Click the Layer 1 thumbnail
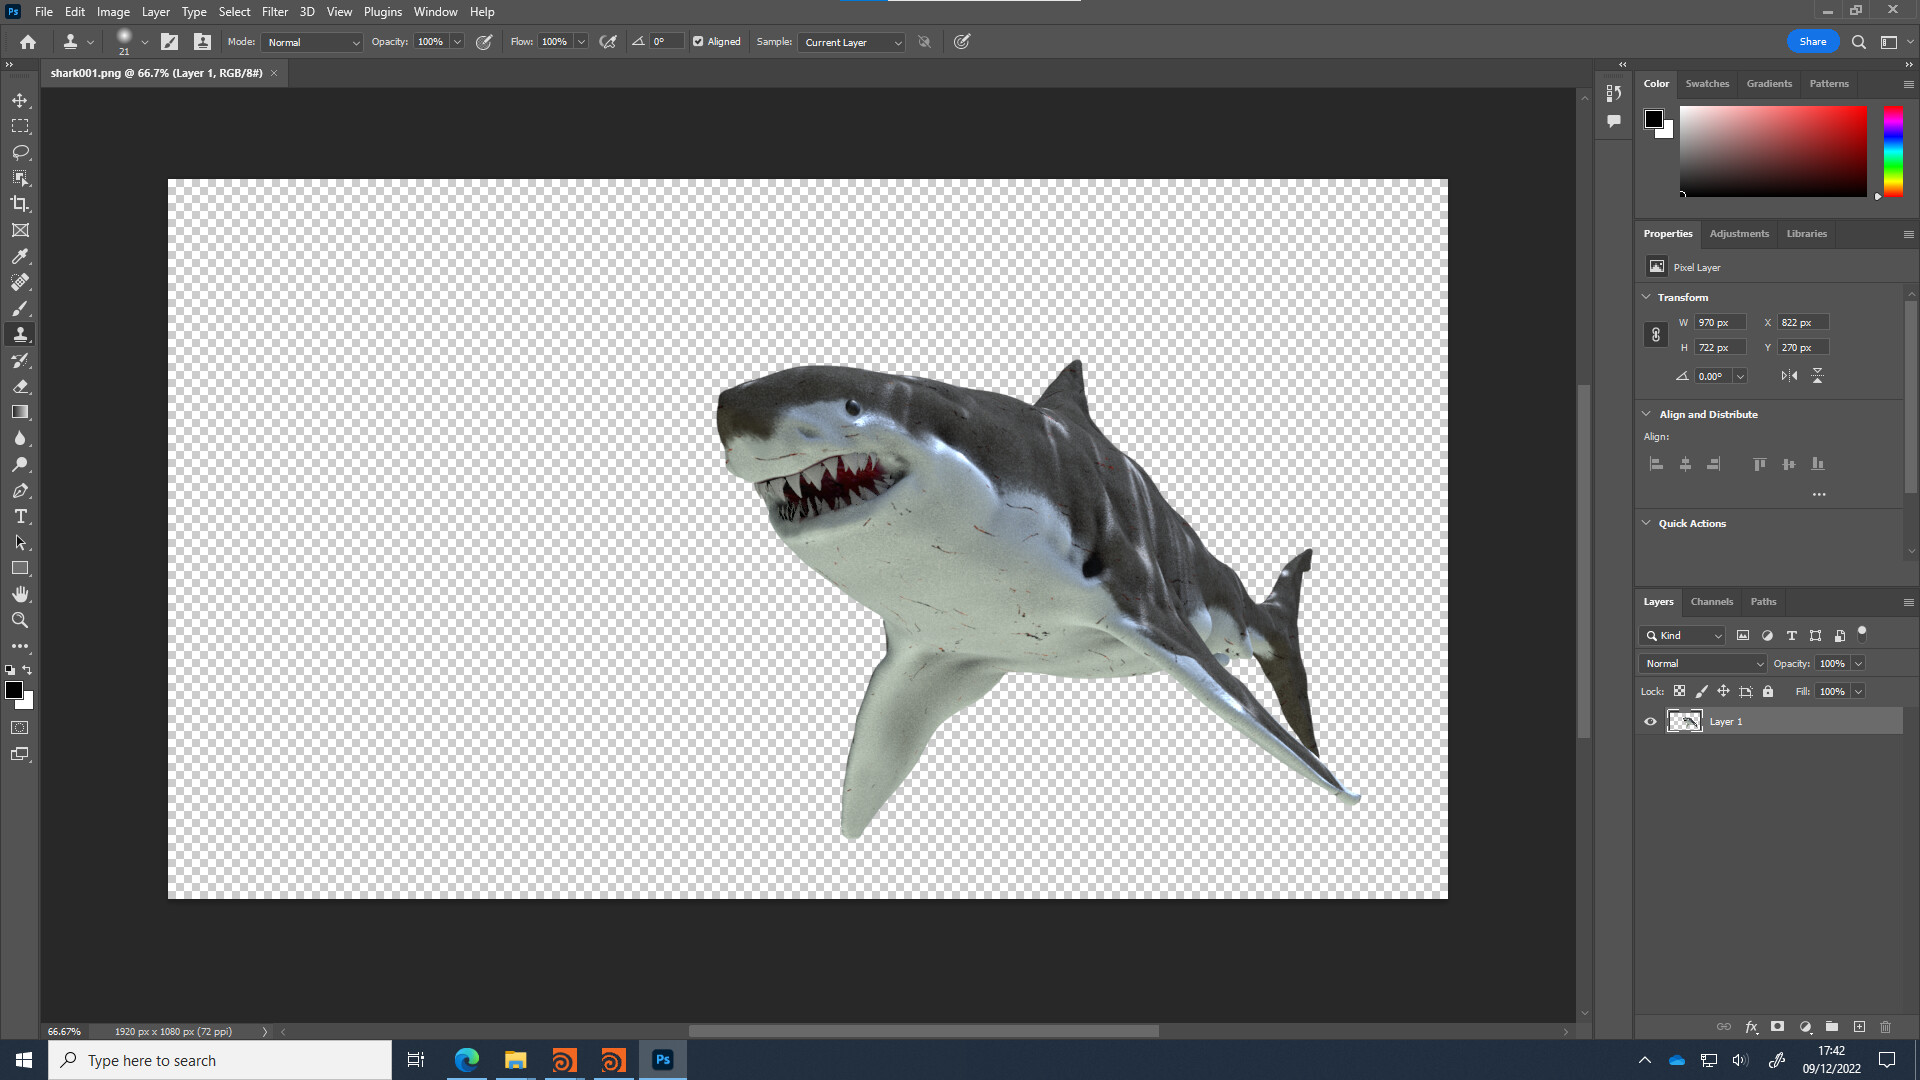 point(1685,721)
